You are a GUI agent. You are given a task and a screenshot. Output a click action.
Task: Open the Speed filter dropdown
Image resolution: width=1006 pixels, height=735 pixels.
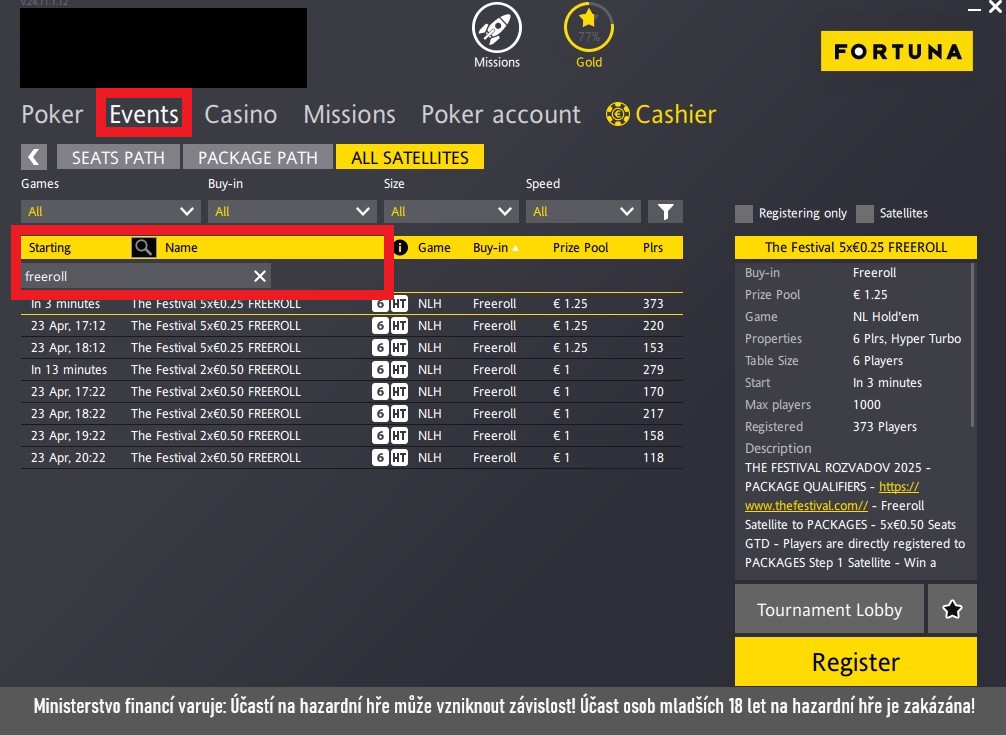coord(583,211)
